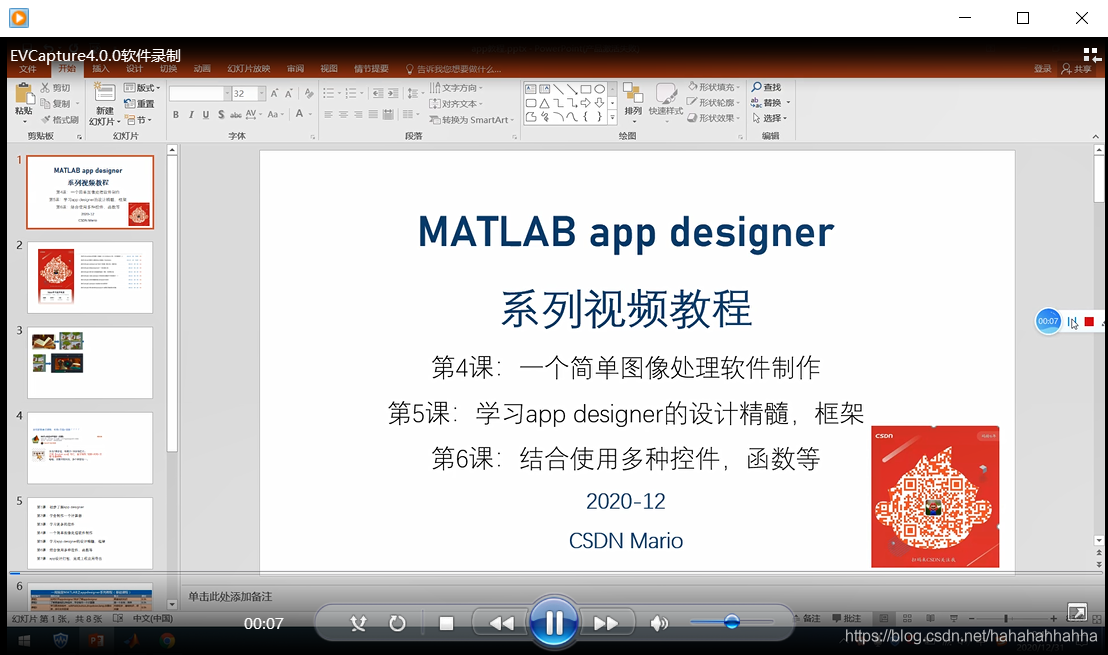Click the center align text icon
This screenshot has height=655, width=1108.
pos(343,114)
